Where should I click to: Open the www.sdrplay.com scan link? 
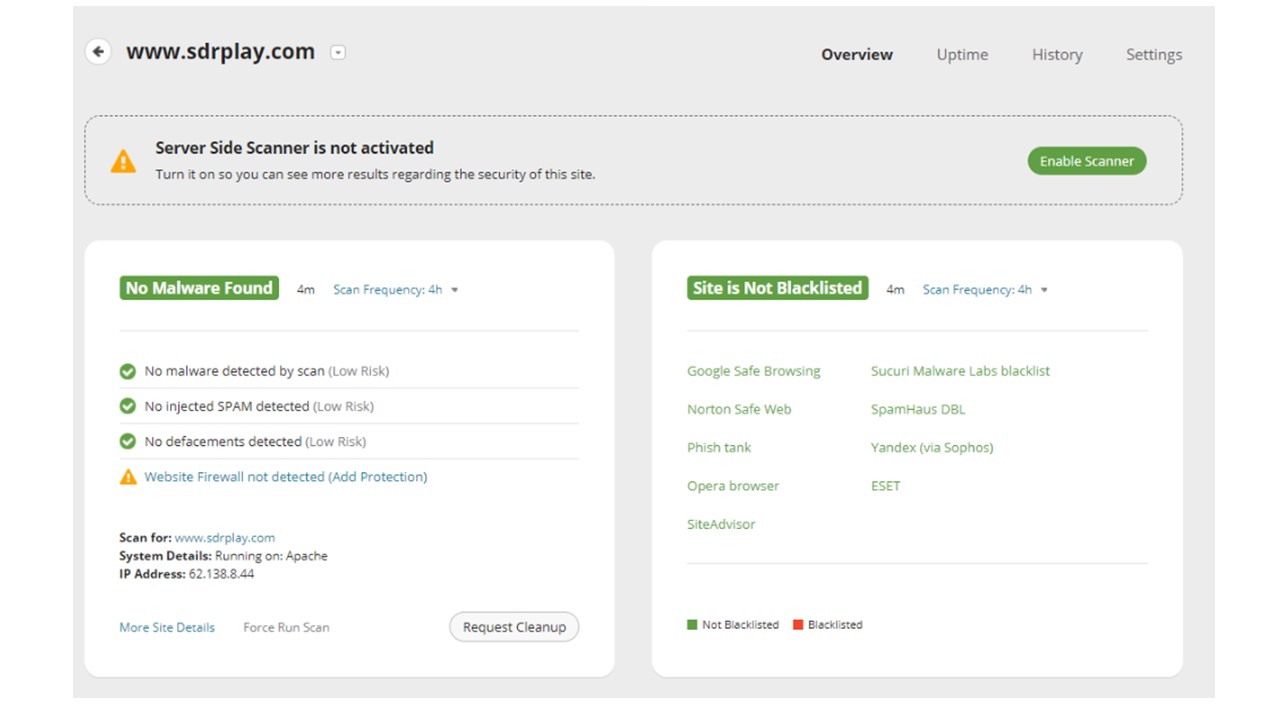[225, 538]
